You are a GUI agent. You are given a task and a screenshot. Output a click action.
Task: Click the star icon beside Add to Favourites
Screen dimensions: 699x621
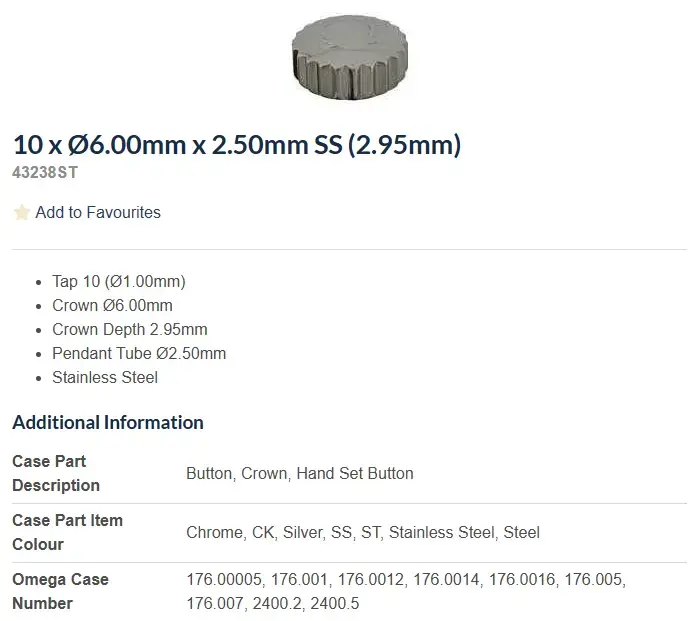point(21,213)
